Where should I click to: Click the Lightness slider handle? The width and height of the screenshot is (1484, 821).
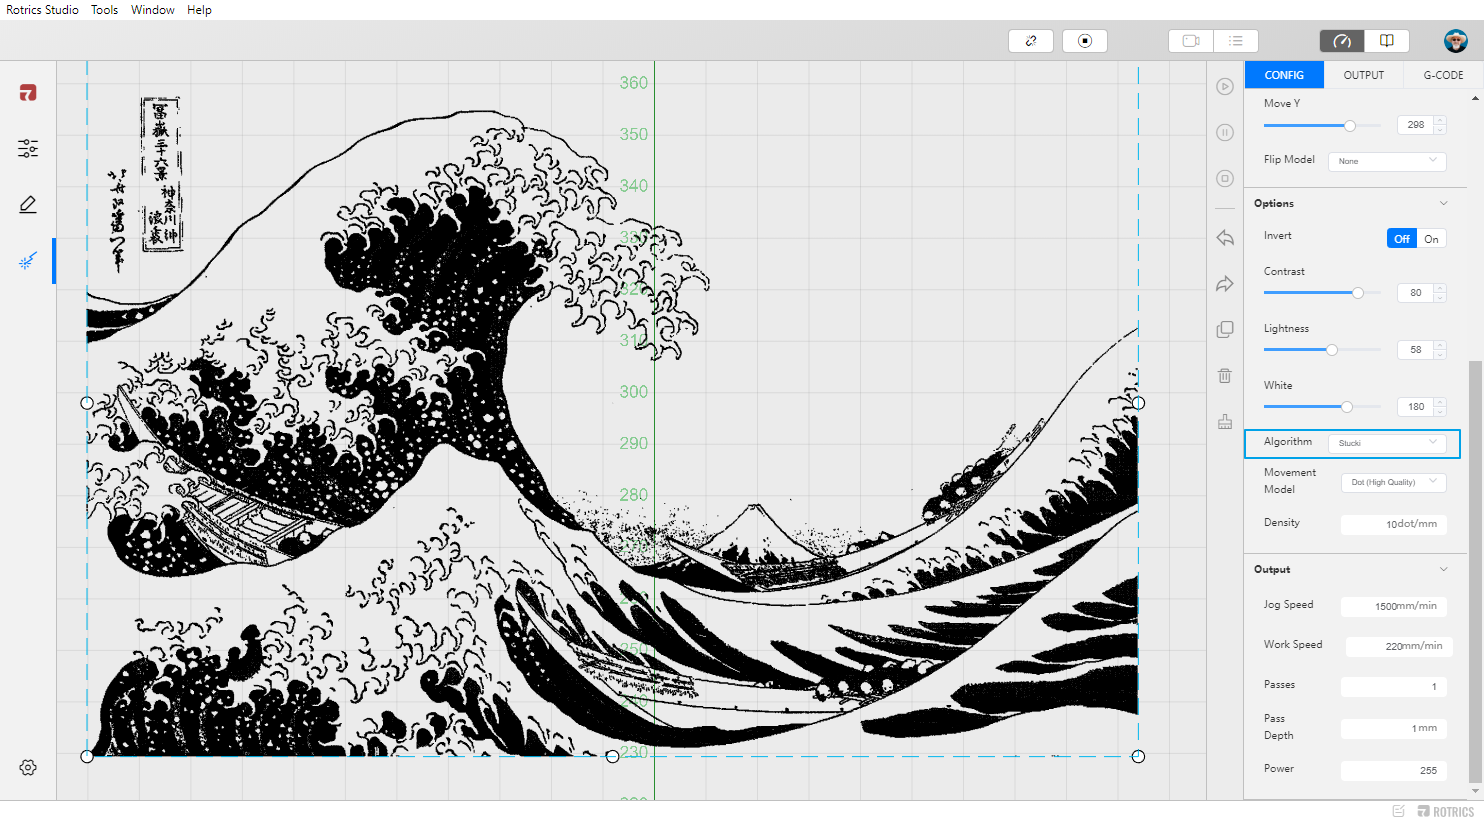coord(1332,350)
